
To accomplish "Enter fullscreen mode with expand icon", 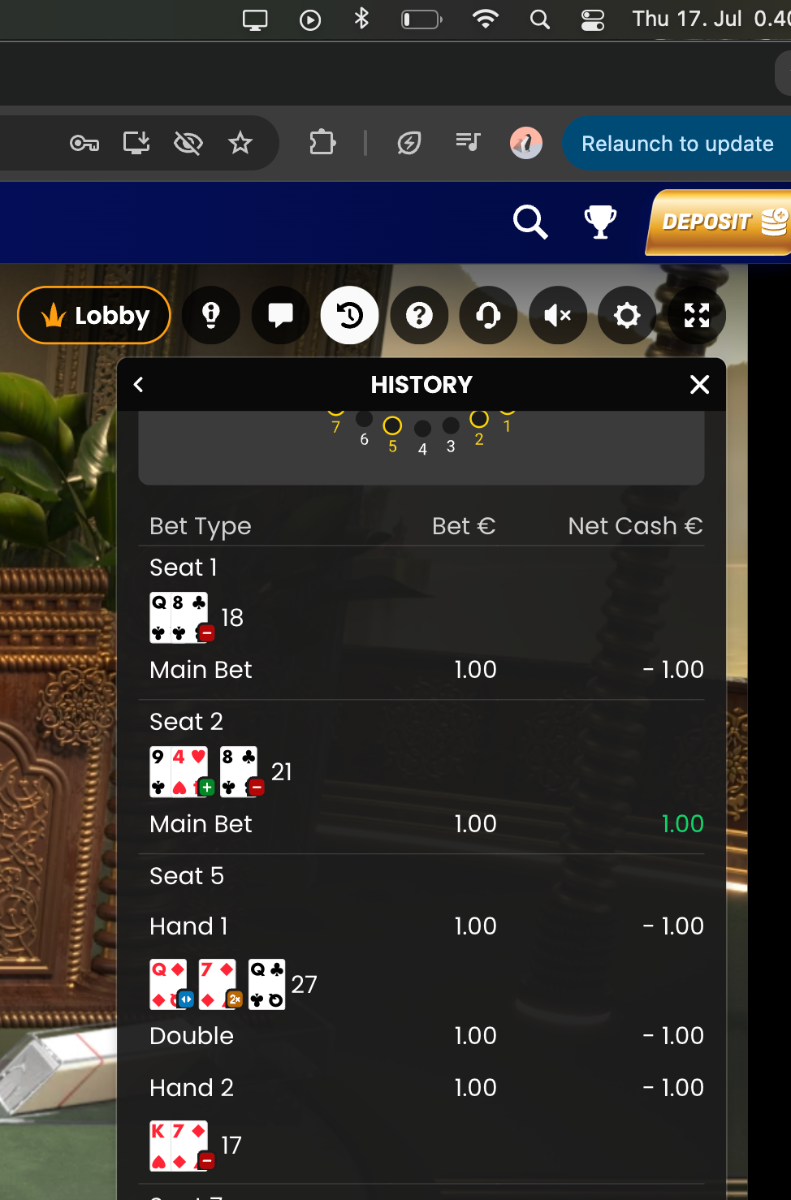I will (696, 316).
